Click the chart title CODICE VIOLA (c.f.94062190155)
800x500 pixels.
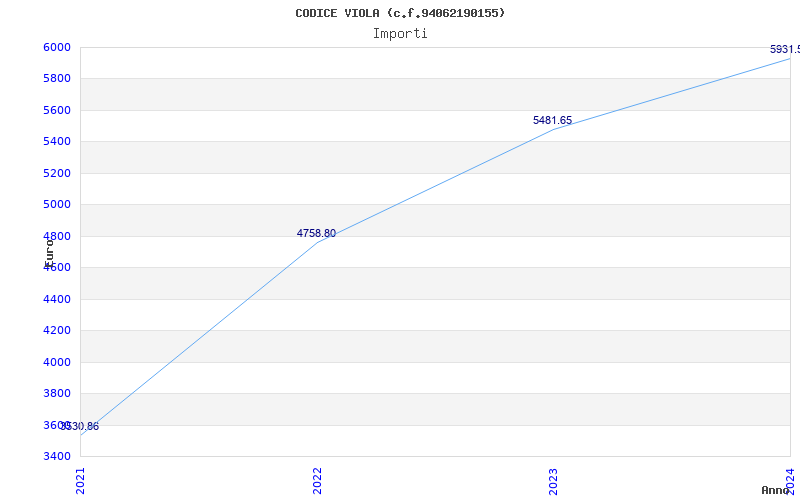(400, 13)
